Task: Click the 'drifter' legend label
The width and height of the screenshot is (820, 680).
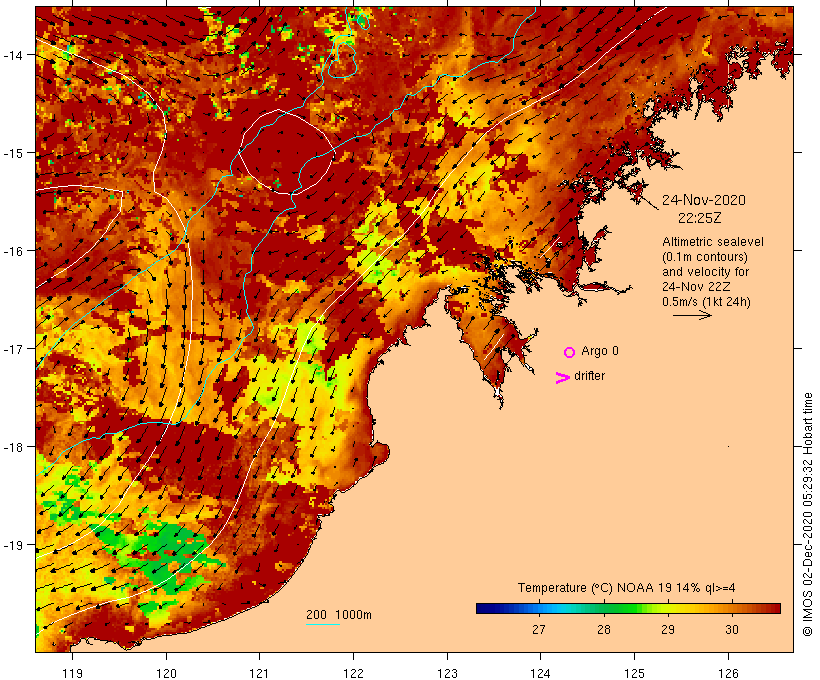Action: (589, 376)
